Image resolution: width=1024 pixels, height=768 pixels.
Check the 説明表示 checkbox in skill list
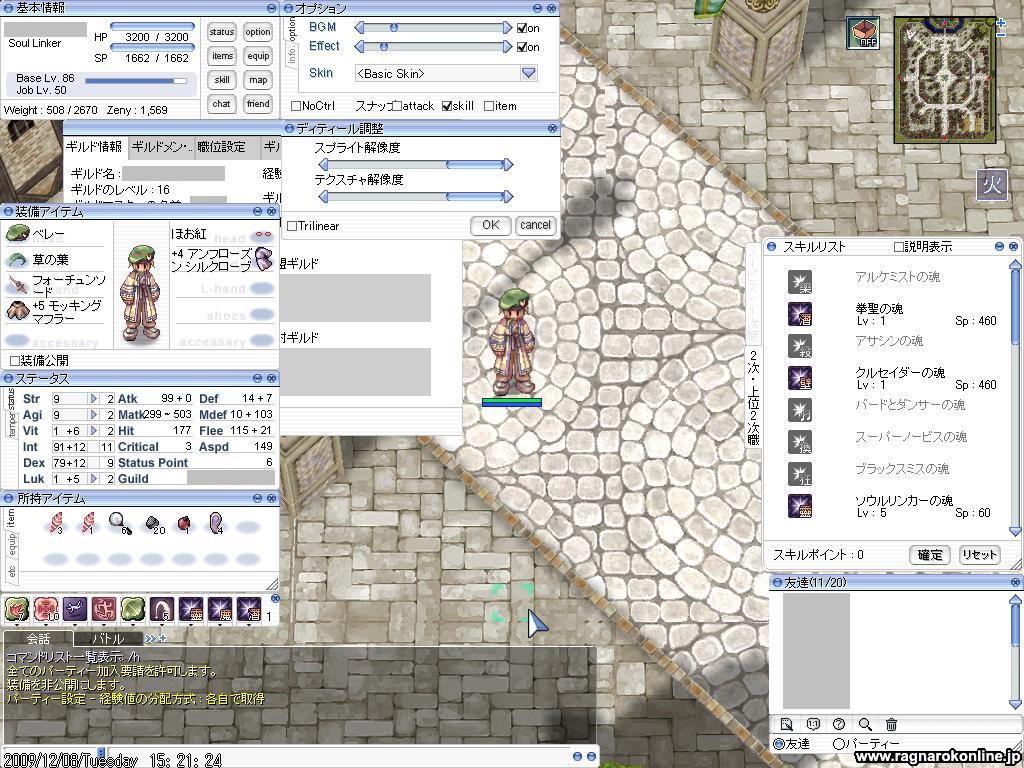click(x=899, y=247)
